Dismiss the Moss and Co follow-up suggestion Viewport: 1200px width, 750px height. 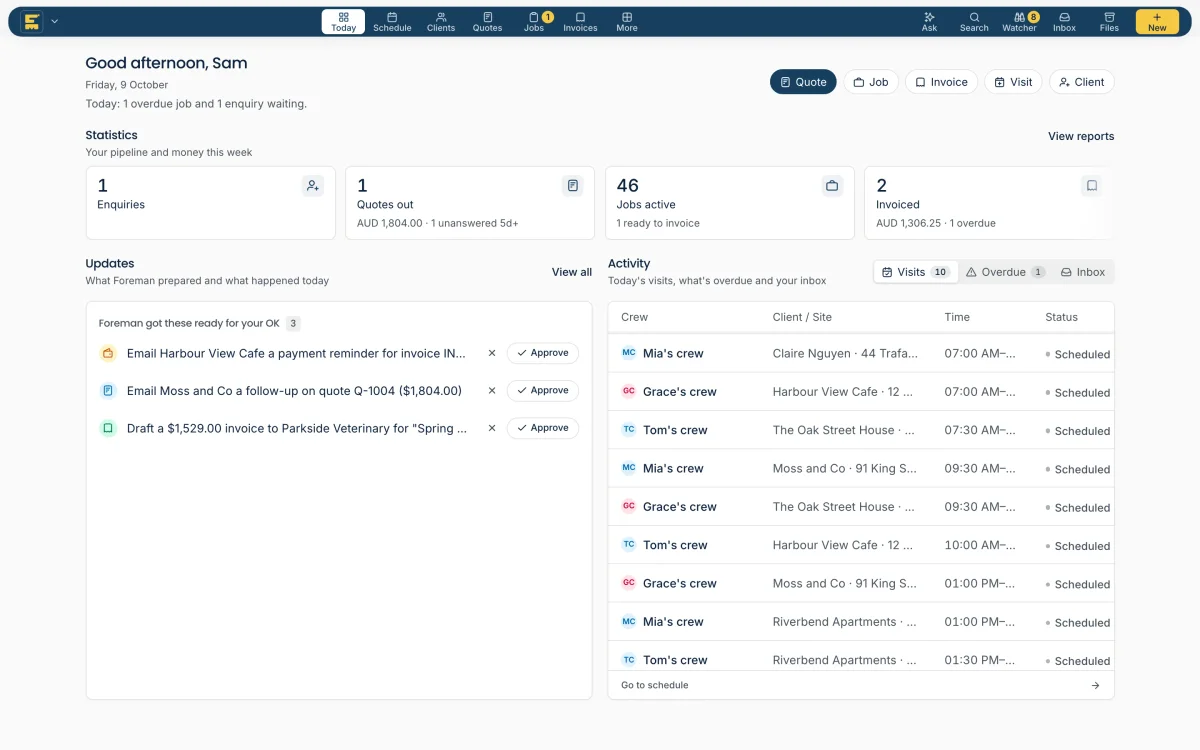click(x=491, y=391)
